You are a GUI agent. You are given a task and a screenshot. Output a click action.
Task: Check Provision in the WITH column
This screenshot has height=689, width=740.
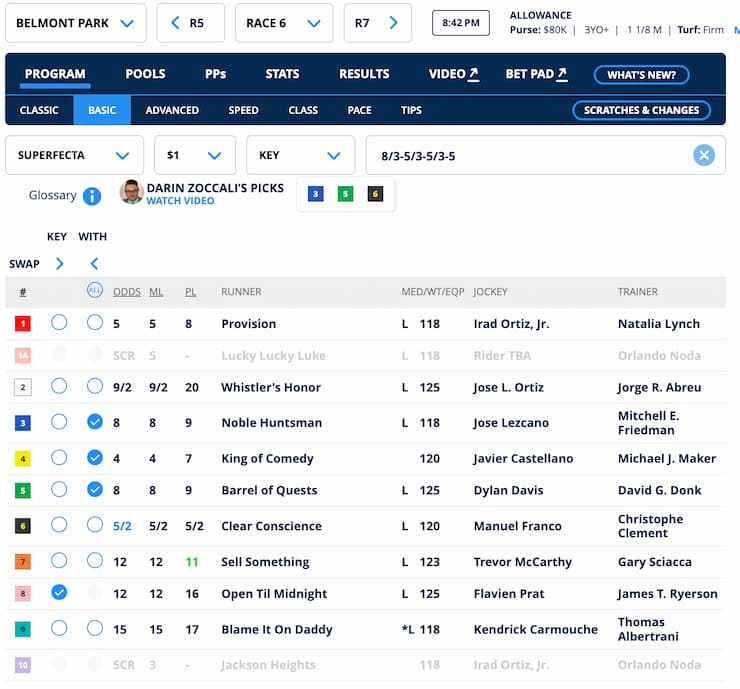point(95,323)
